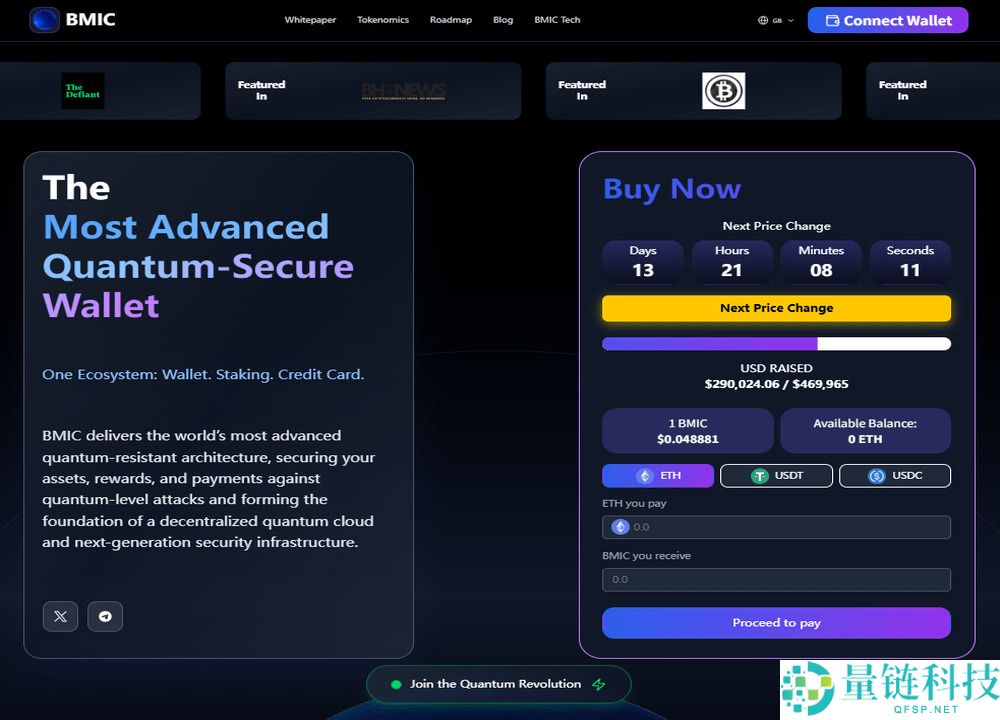The image size is (1000, 720).
Task: Click the 'ETH you pay' label
Action: click(634, 503)
